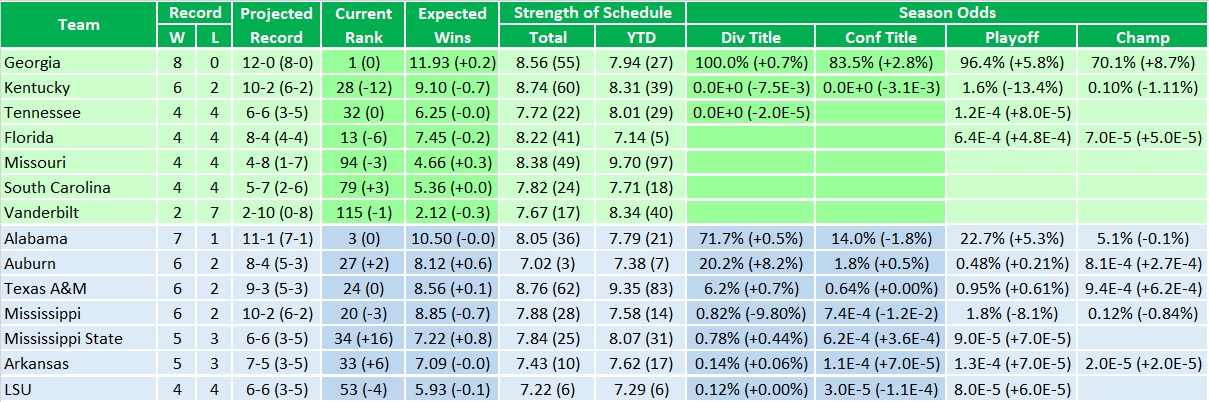Select Georgia's Champ odds value
1209x402 pixels.
(1142, 62)
